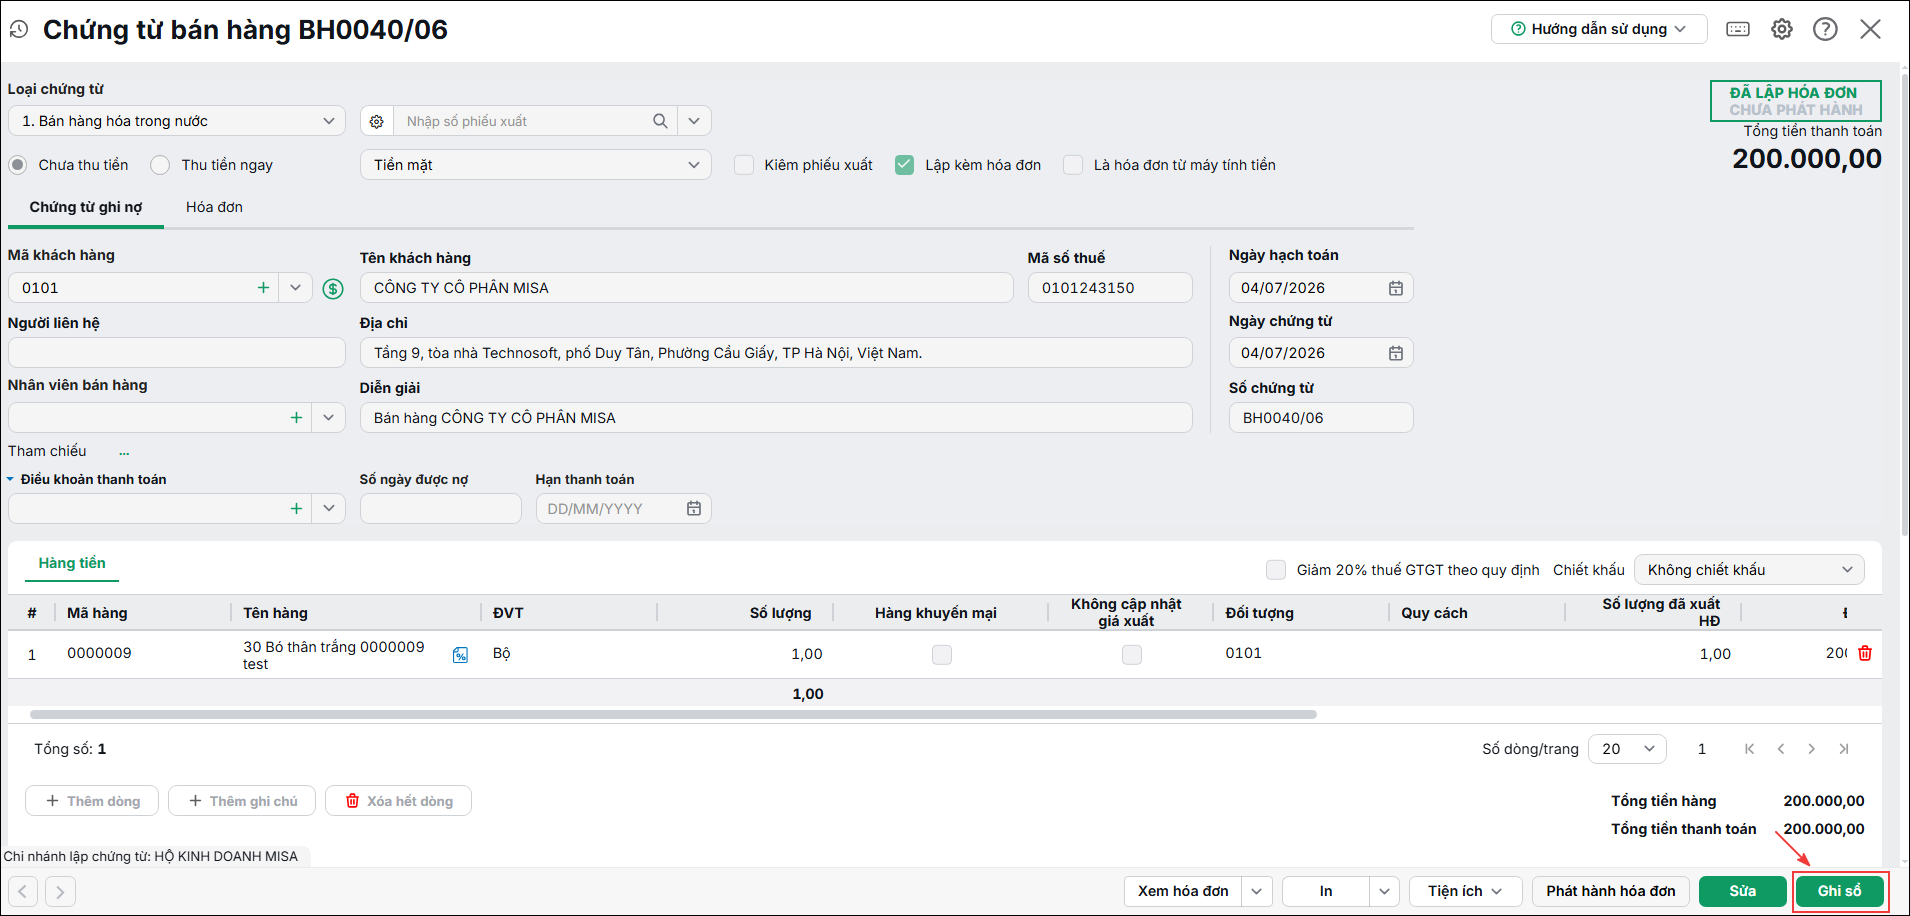Expand the Mã khách hàng dropdown arrow
Image resolution: width=1910 pixels, height=916 pixels.
(295, 288)
